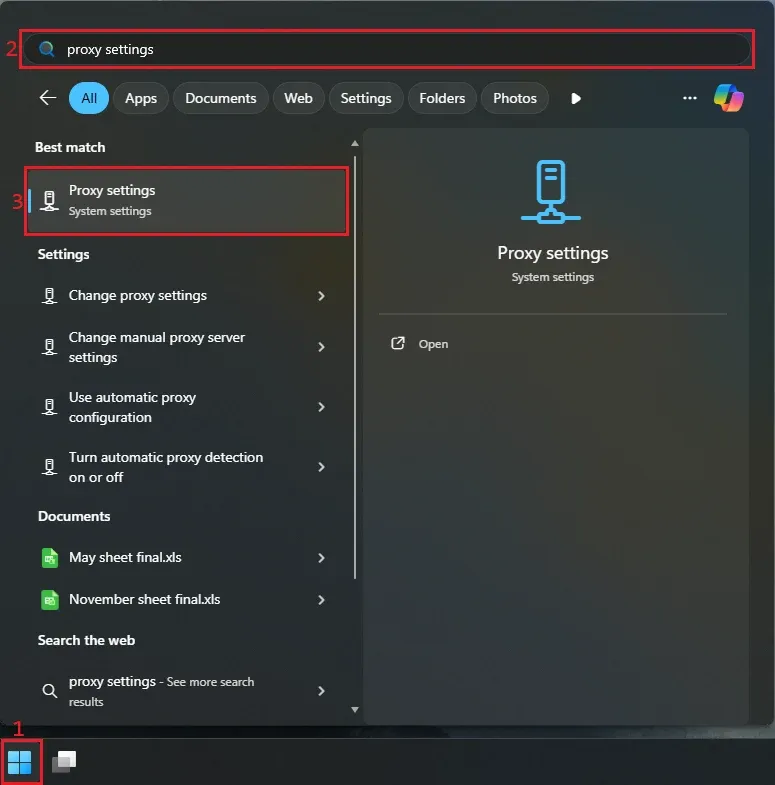
Task: Click the play arrow to show more filters
Action: click(575, 98)
